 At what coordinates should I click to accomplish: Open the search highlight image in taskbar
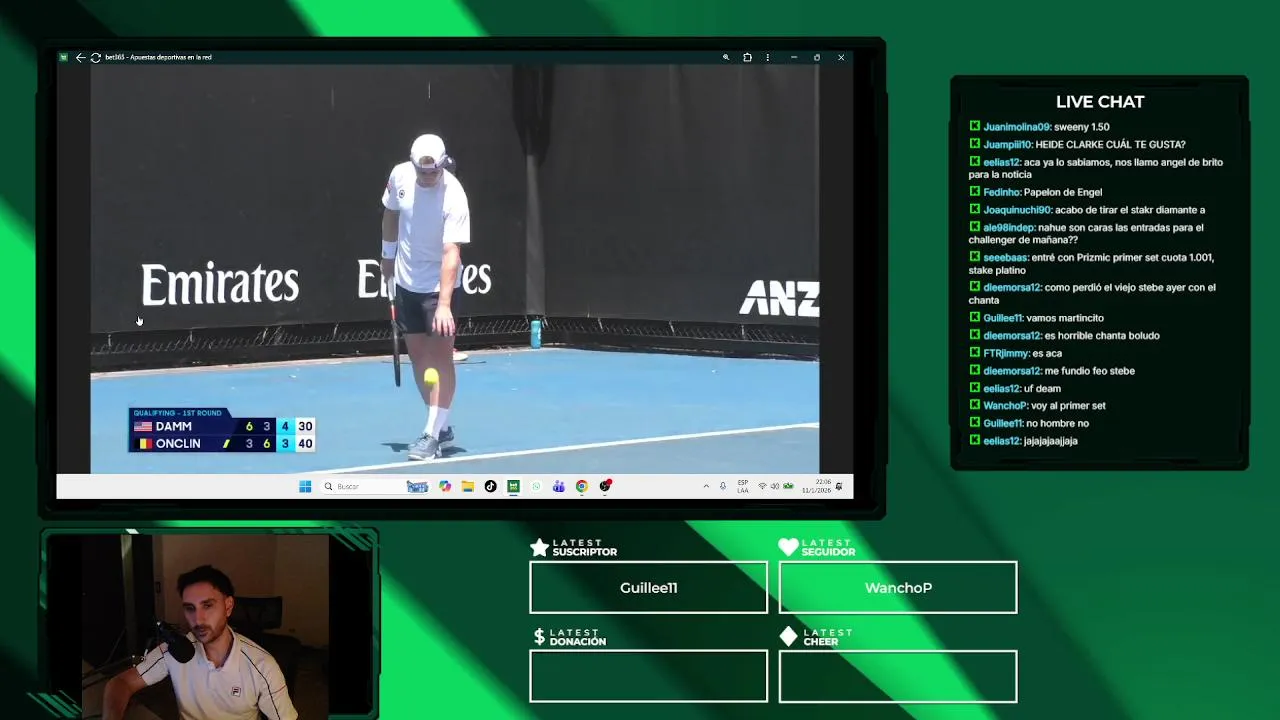(x=417, y=486)
